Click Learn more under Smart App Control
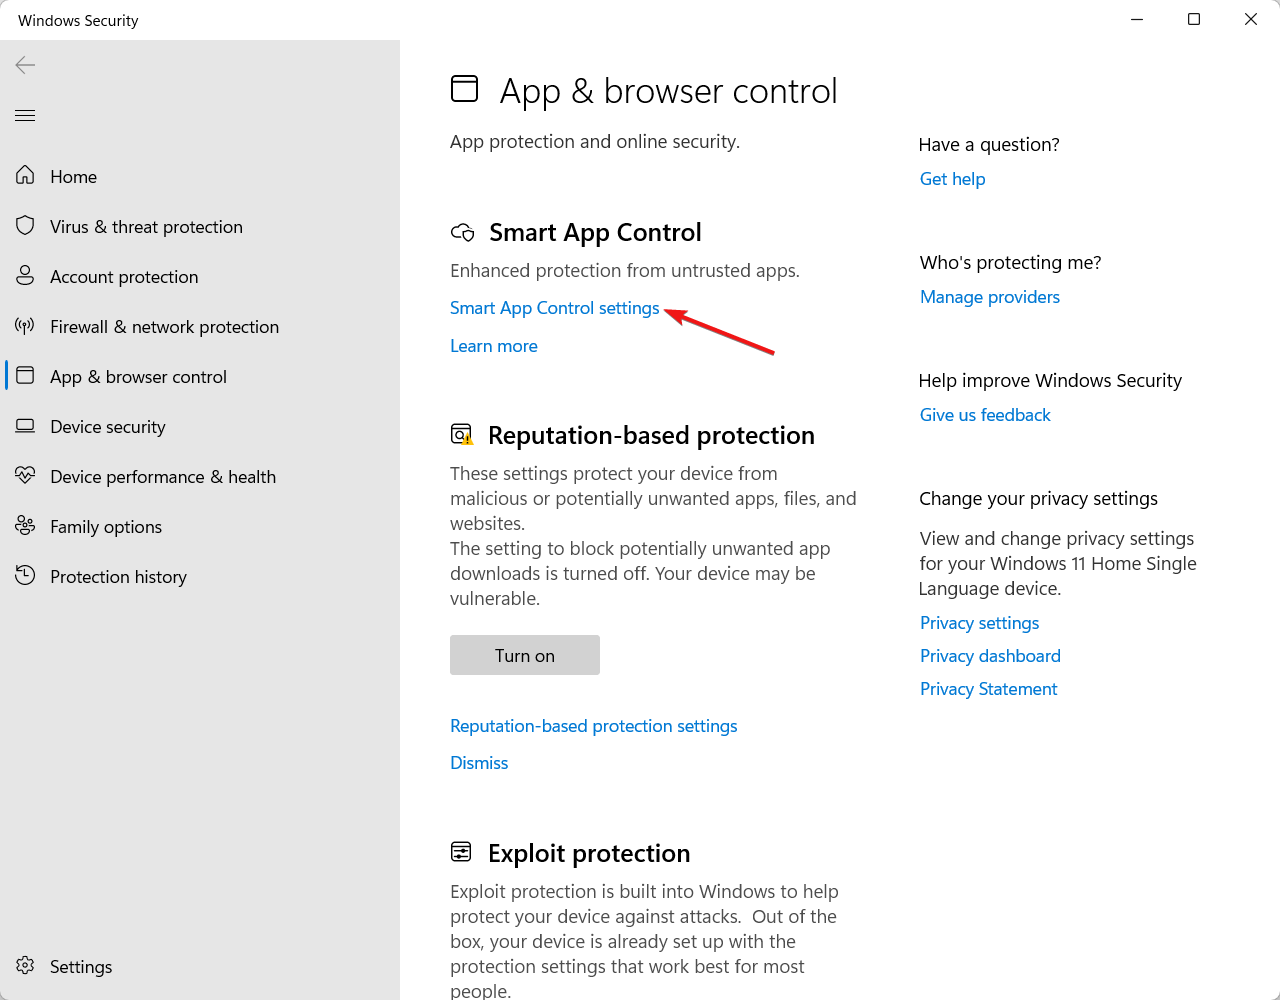Screen dimensions: 1280x1000 (494, 346)
